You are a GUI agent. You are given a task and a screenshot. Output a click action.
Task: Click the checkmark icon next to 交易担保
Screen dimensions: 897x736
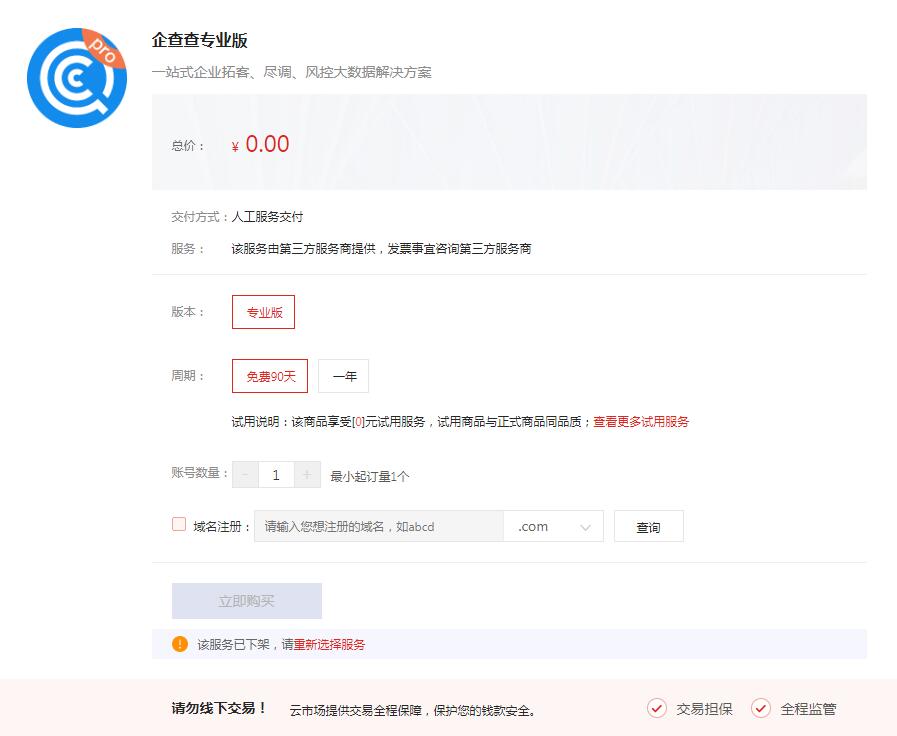[657, 709]
